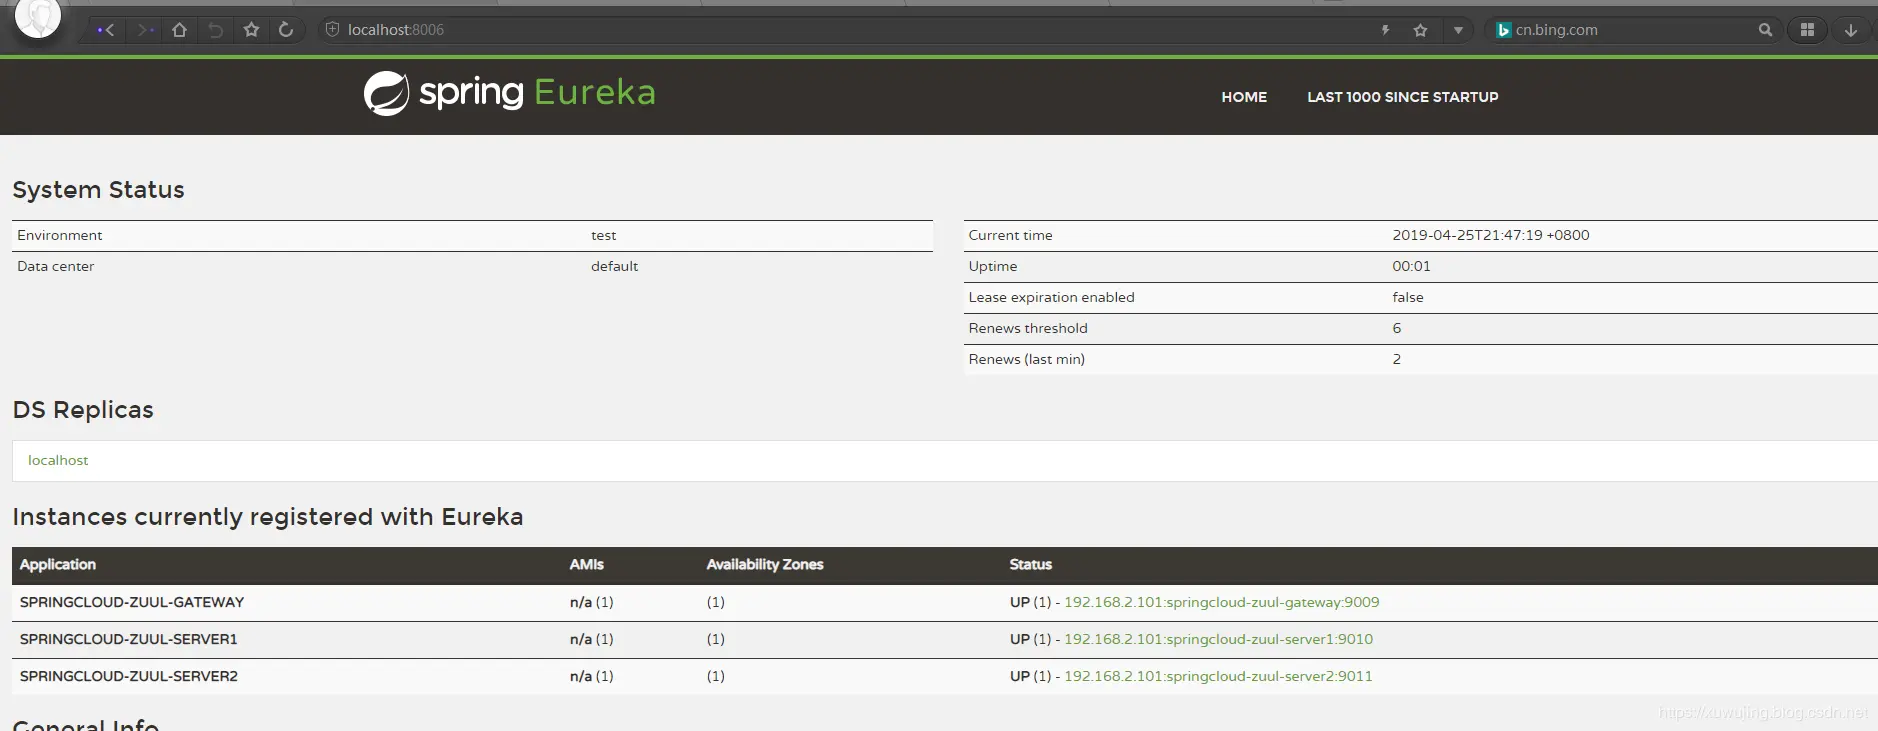The height and width of the screenshot is (731, 1878).
Task: Go to browser home page icon
Action: click(x=180, y=30)
